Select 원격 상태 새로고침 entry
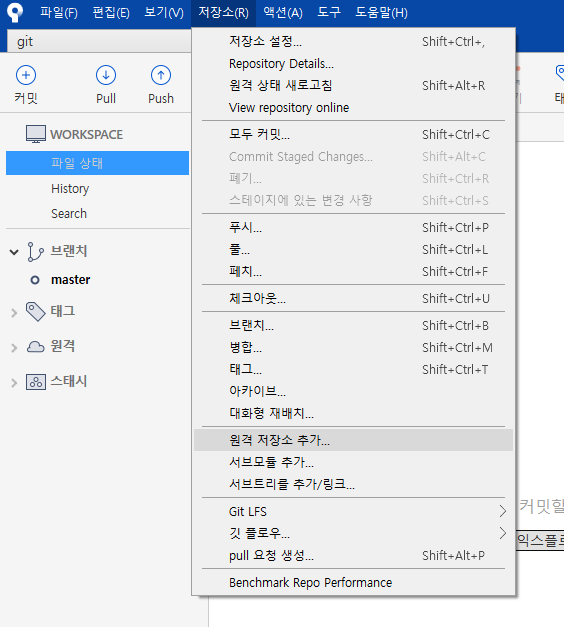 [x=354, y=85]
